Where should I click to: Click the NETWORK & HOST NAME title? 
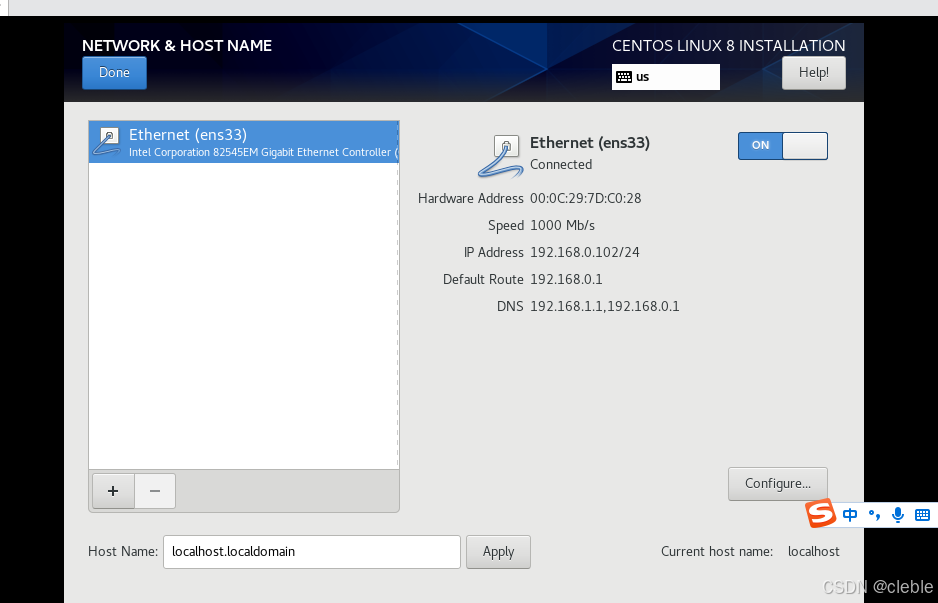pyautogui.click(x=177, y=46)
